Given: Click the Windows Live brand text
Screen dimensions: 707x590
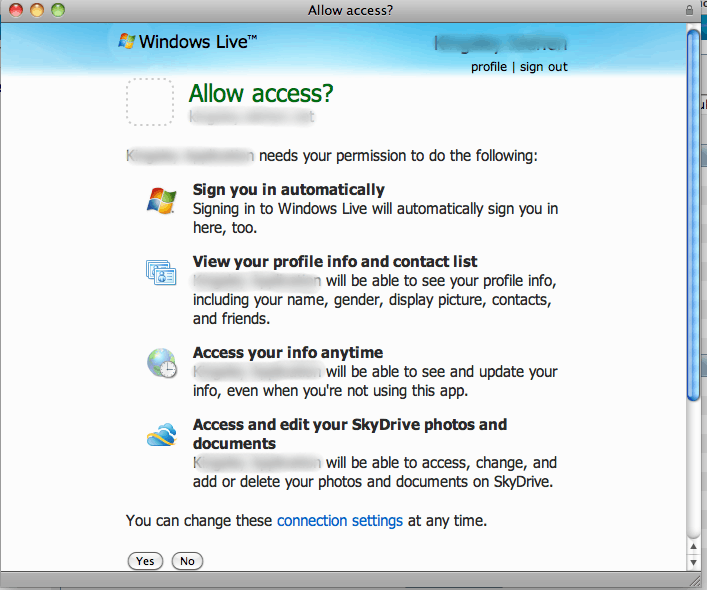Looking at the screenshot, I should pos(198,42).
